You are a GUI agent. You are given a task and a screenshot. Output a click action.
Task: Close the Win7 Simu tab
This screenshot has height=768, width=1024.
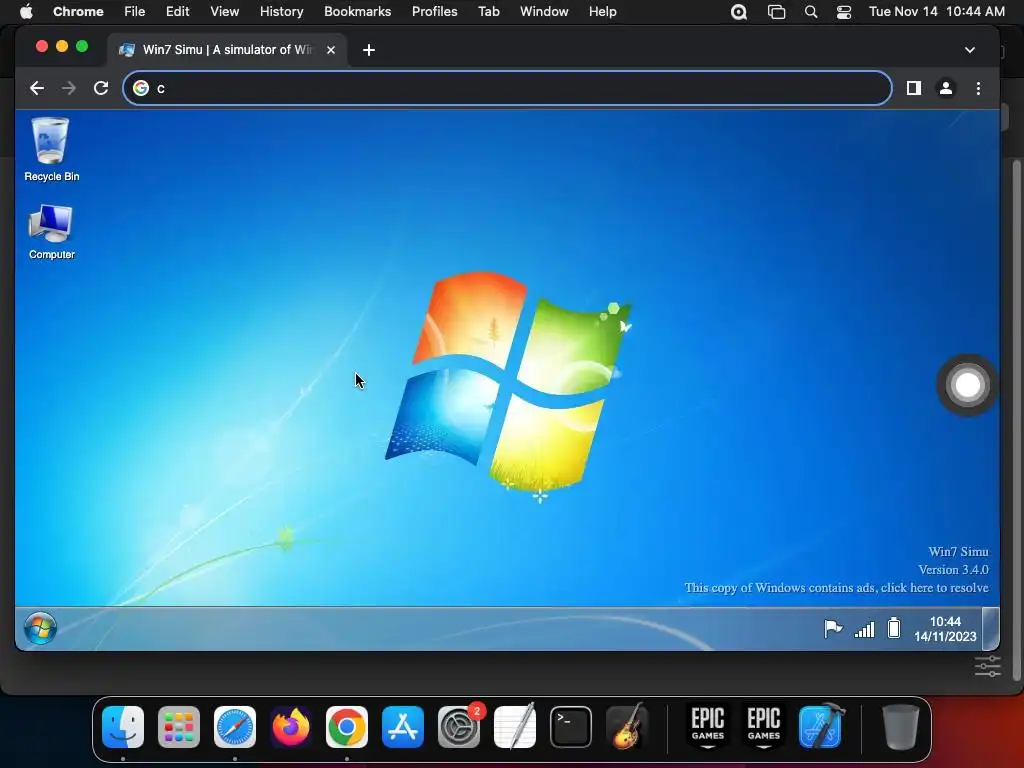(331, 50)
